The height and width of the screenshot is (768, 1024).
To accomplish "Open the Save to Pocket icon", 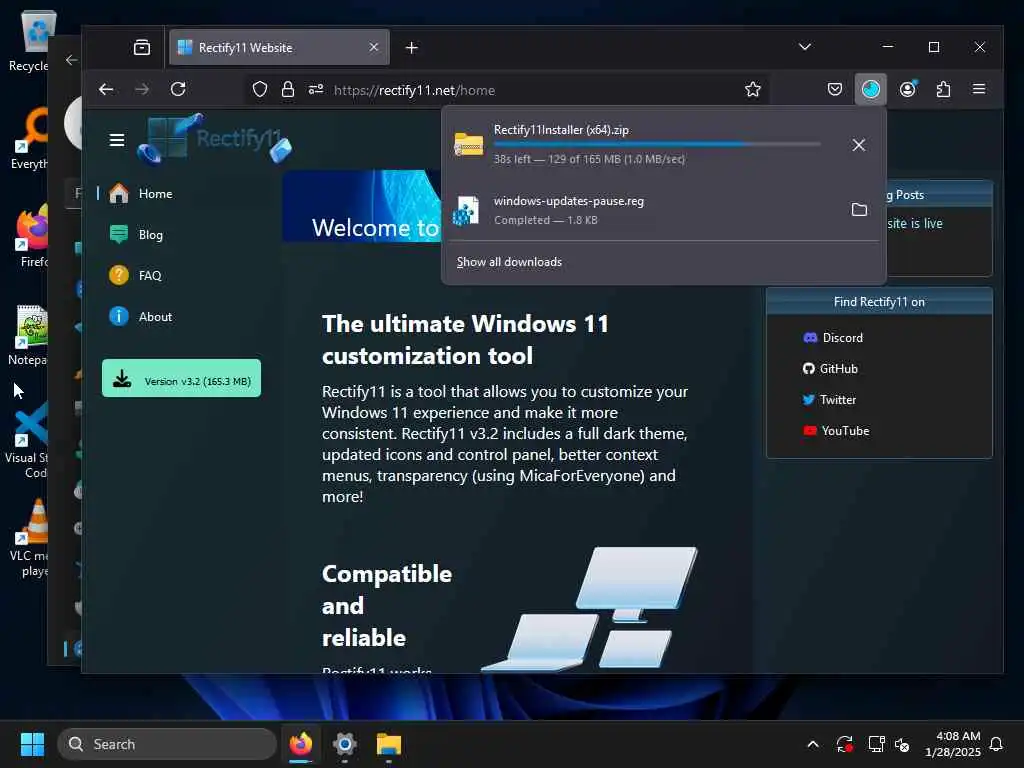I will coord(835,89).
